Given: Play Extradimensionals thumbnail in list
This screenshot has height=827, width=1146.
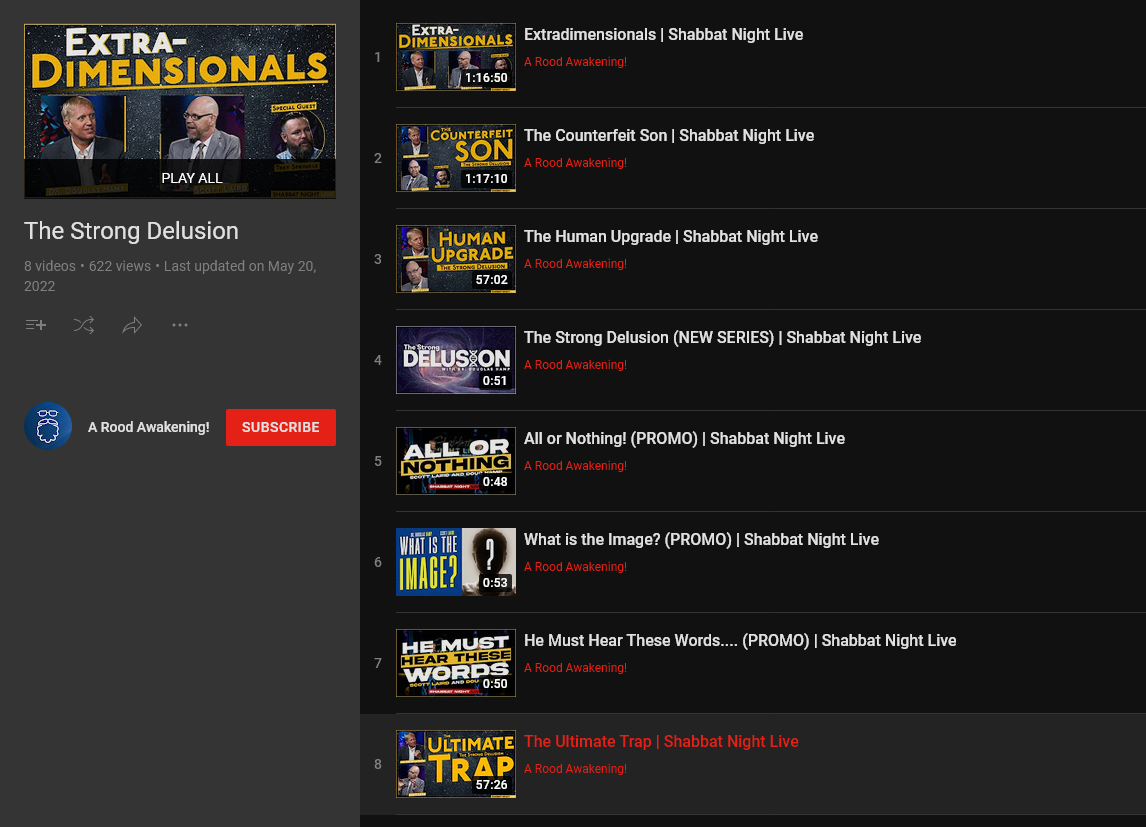Looking at the screenshot, I should (456, 57).
